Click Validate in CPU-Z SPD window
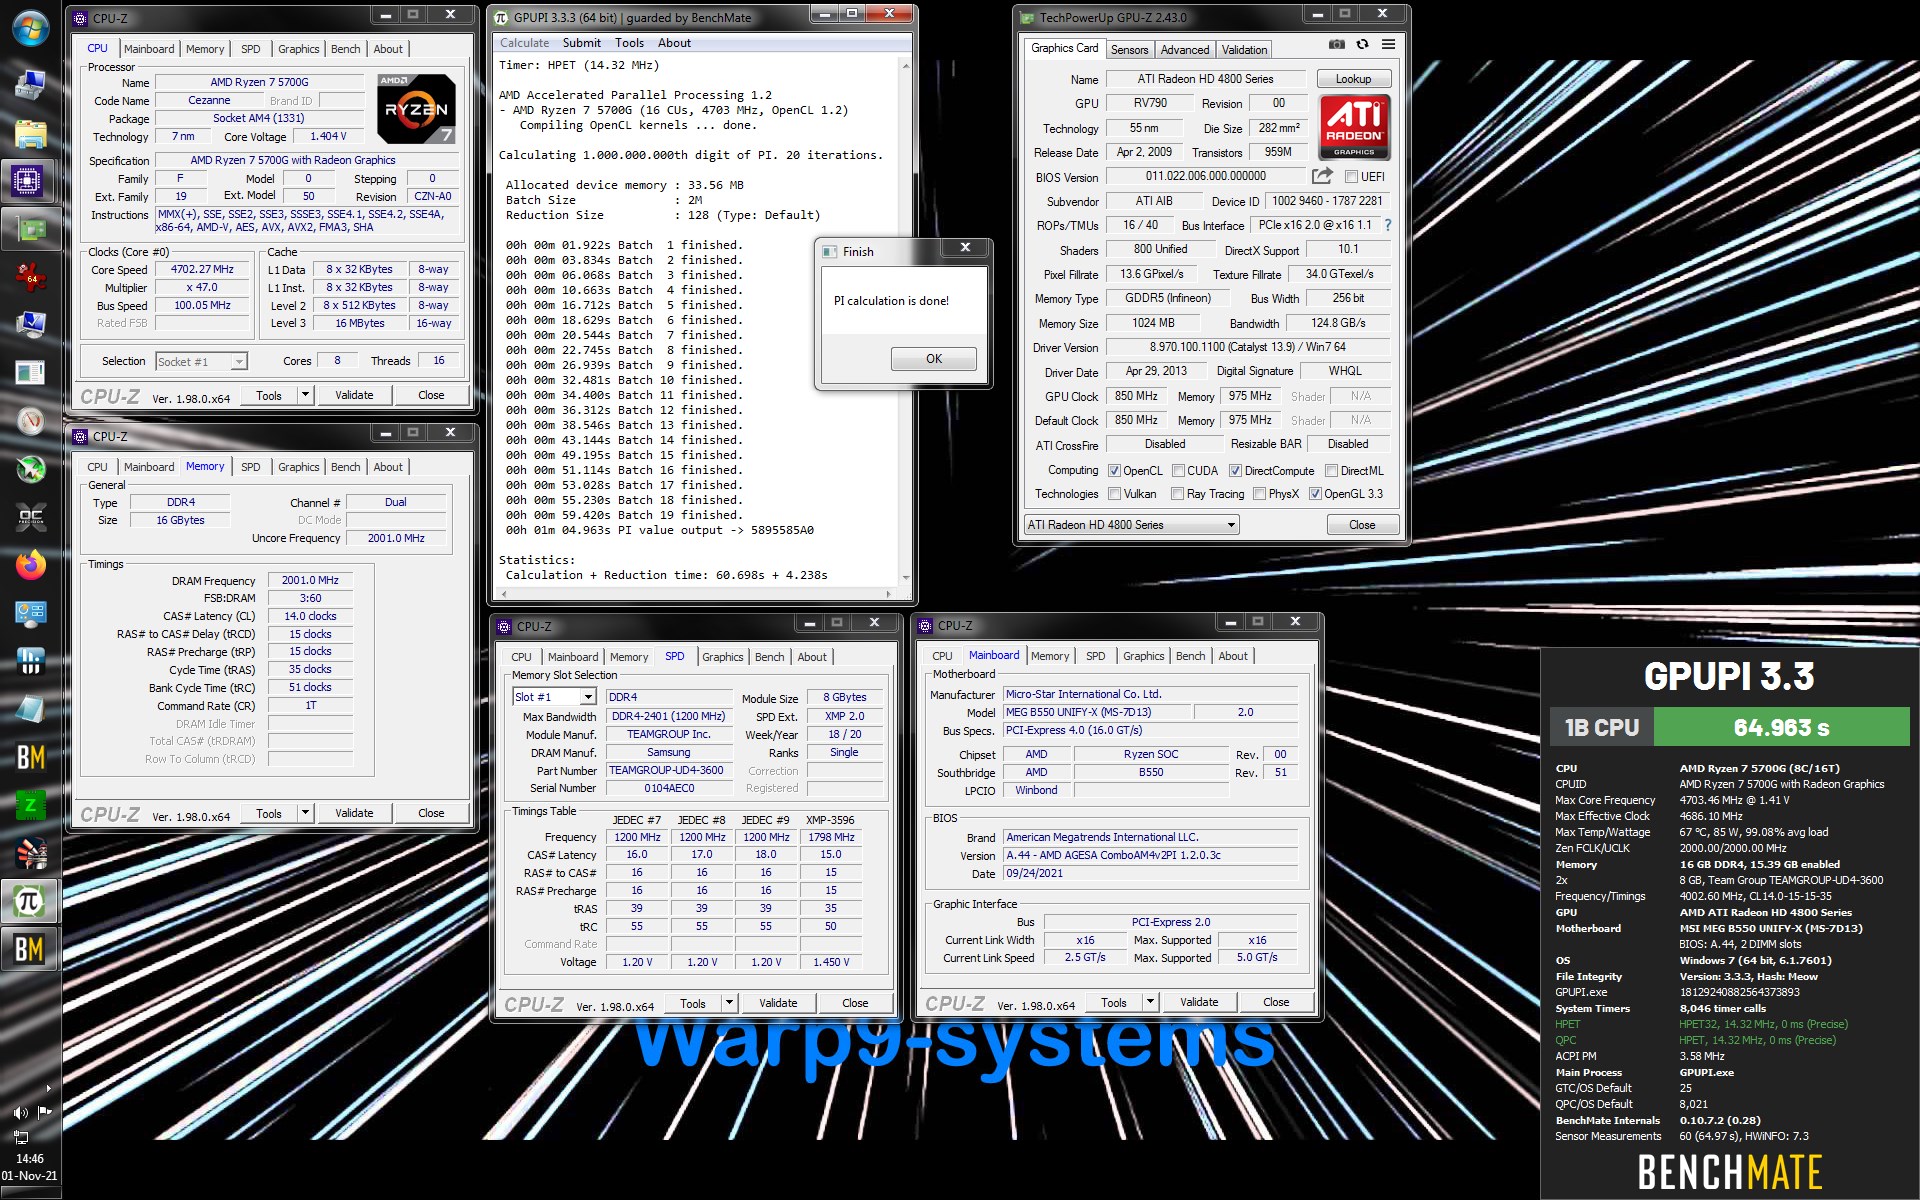1920x1200 pixels. click(x=778, y=1003)
